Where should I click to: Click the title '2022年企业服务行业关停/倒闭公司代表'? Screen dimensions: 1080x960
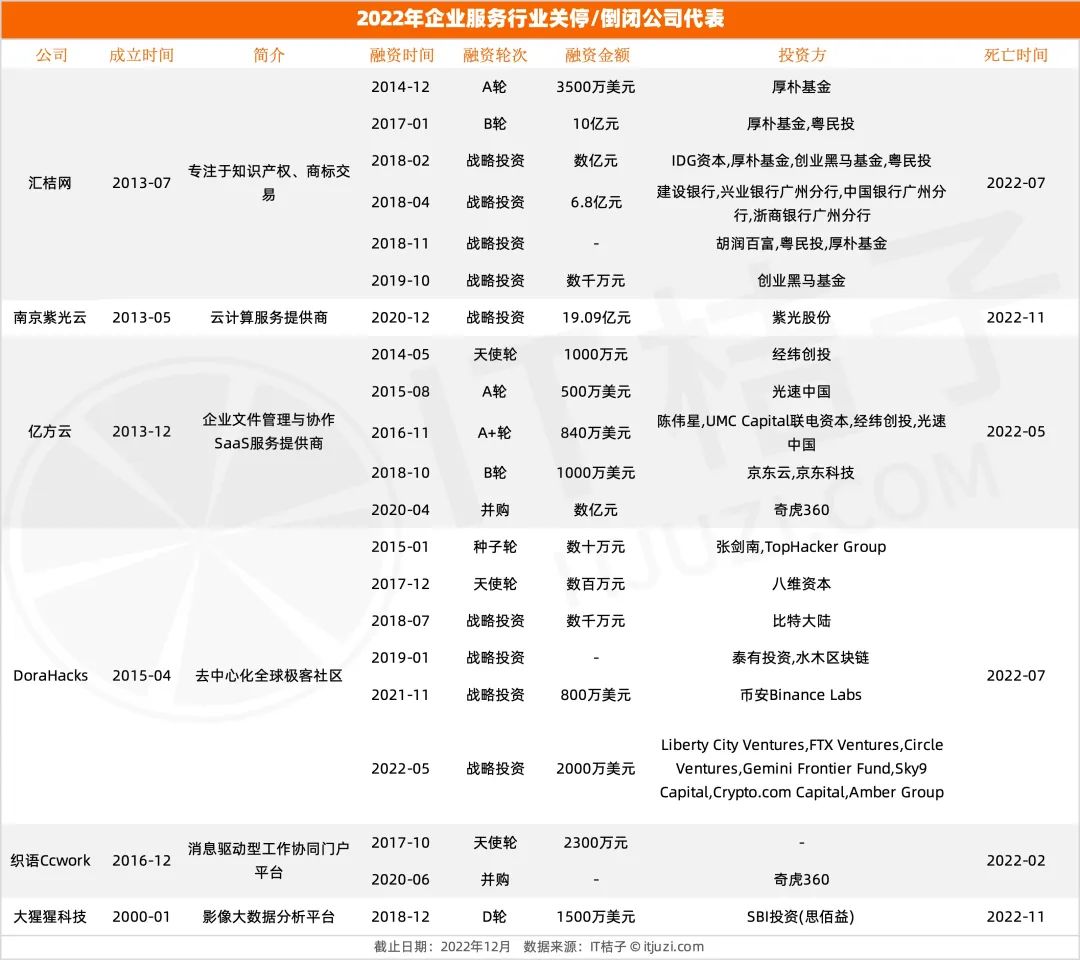point(540,19)
